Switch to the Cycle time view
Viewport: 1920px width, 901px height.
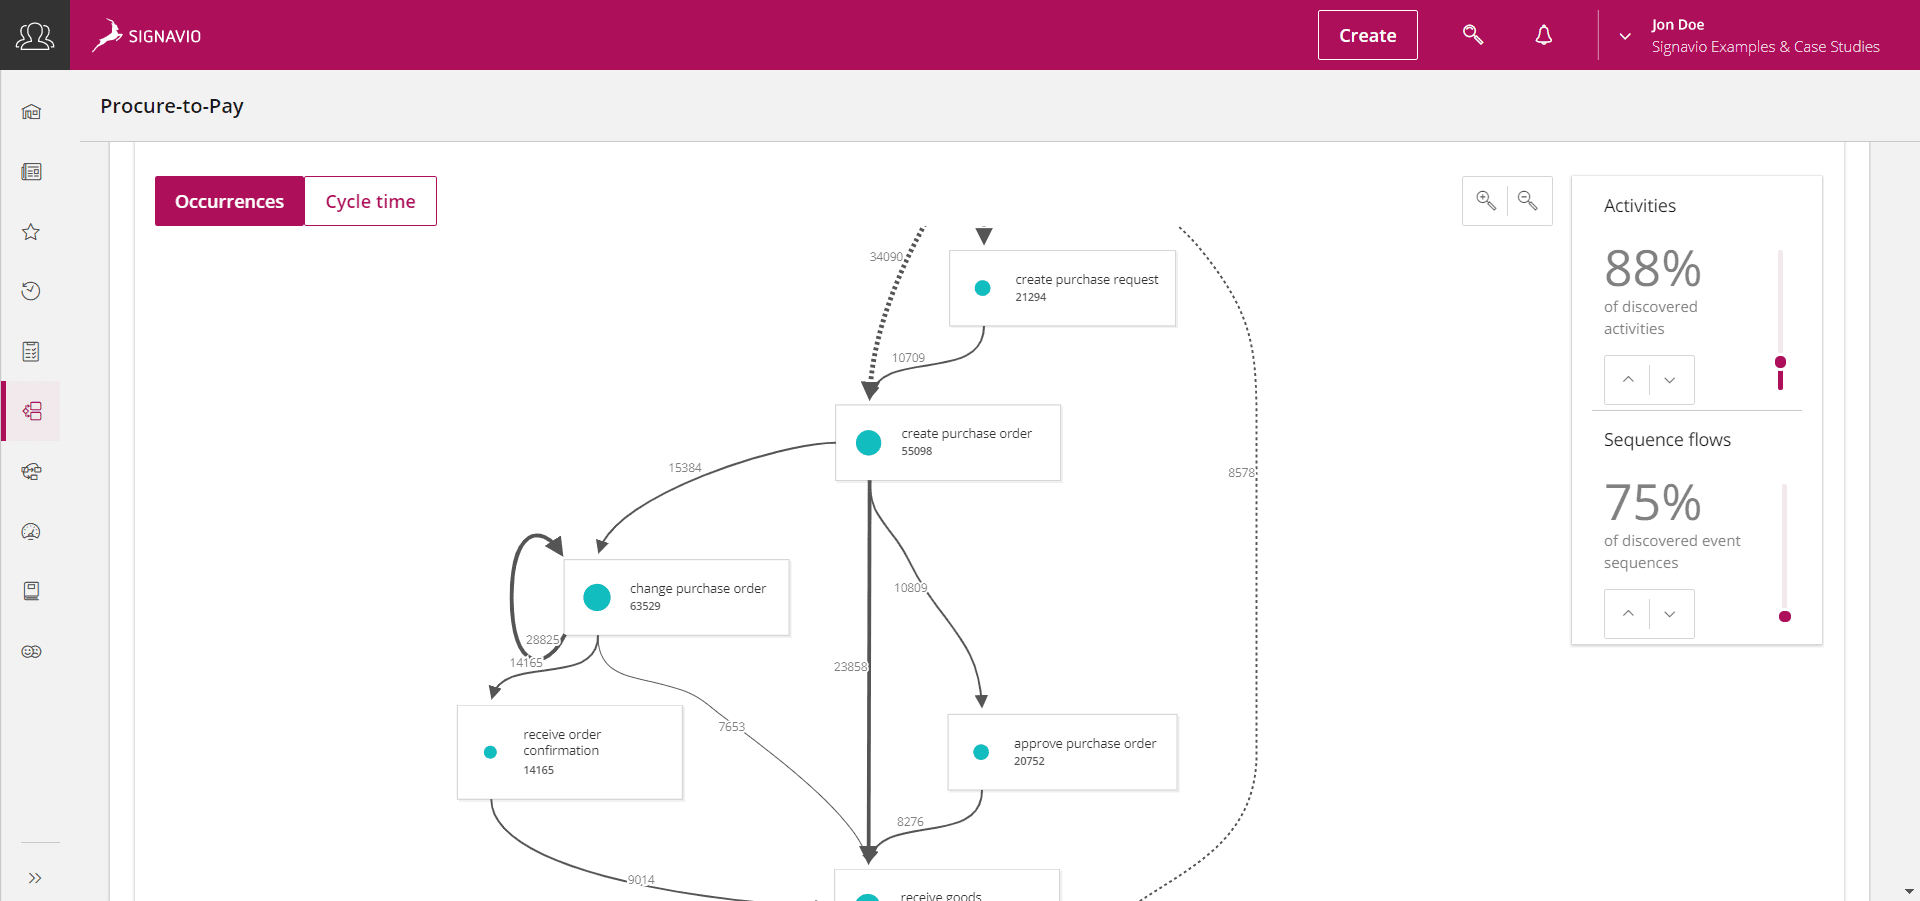(370, 201)
